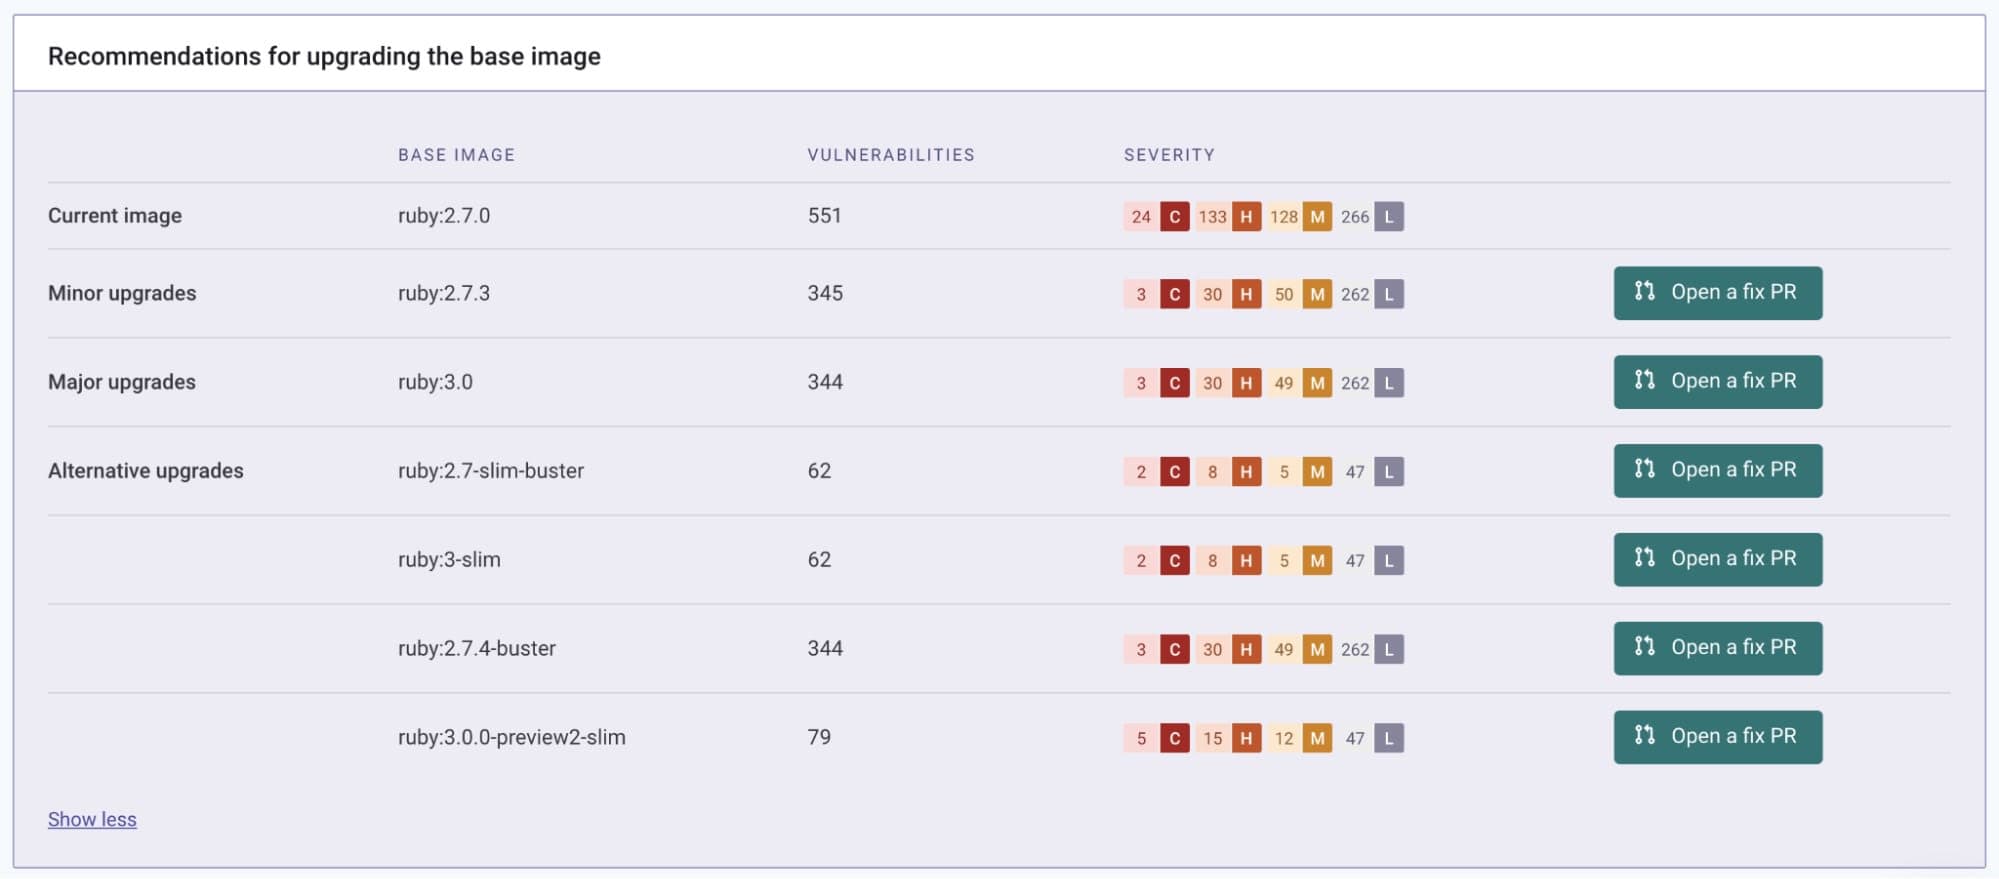This screenshot has height=879, width=1999.
Task: Click the medium M badge for ruby:2.7.3
Action: [x=1318, y=294]
